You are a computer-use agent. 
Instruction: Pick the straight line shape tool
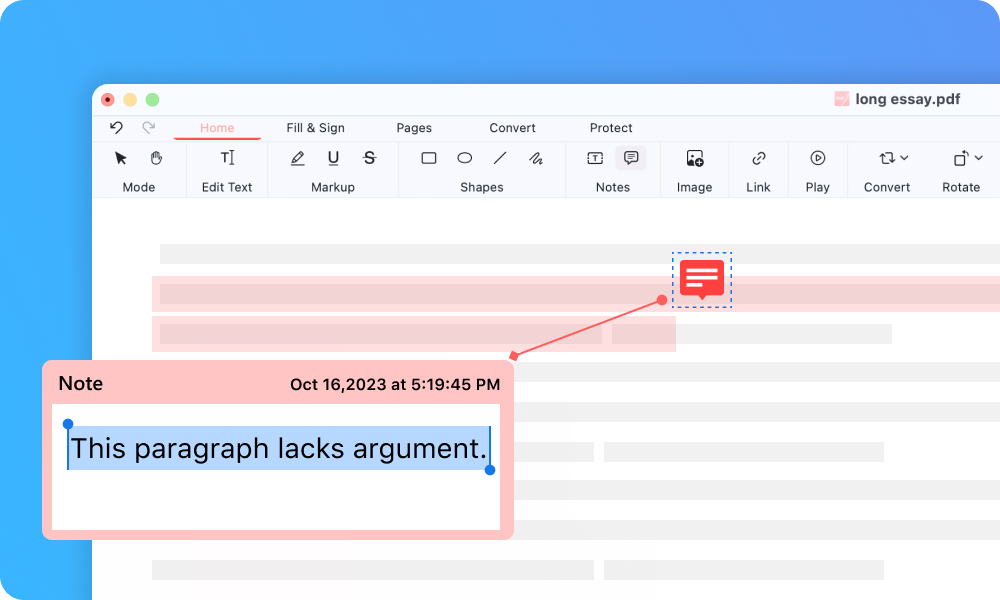pyautogui.click(x=500, y=158)
